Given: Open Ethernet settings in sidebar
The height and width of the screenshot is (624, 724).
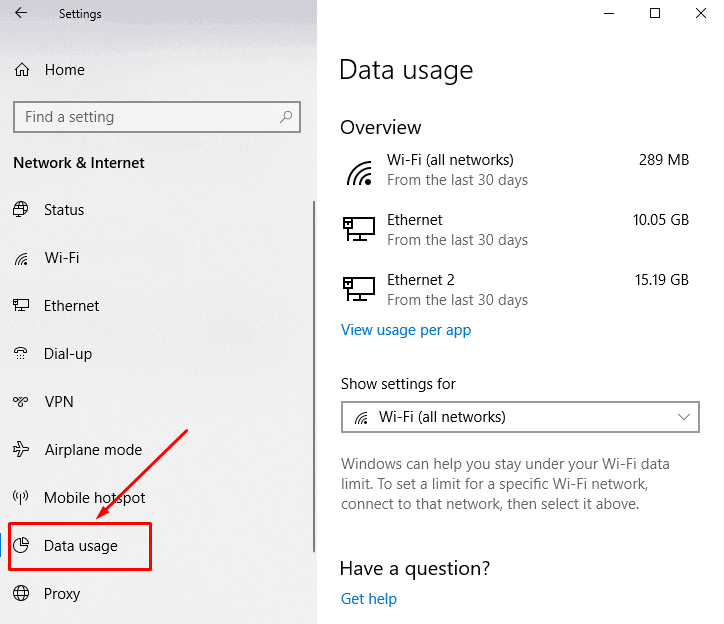Looking at the screenshot, I should (72, 306).
